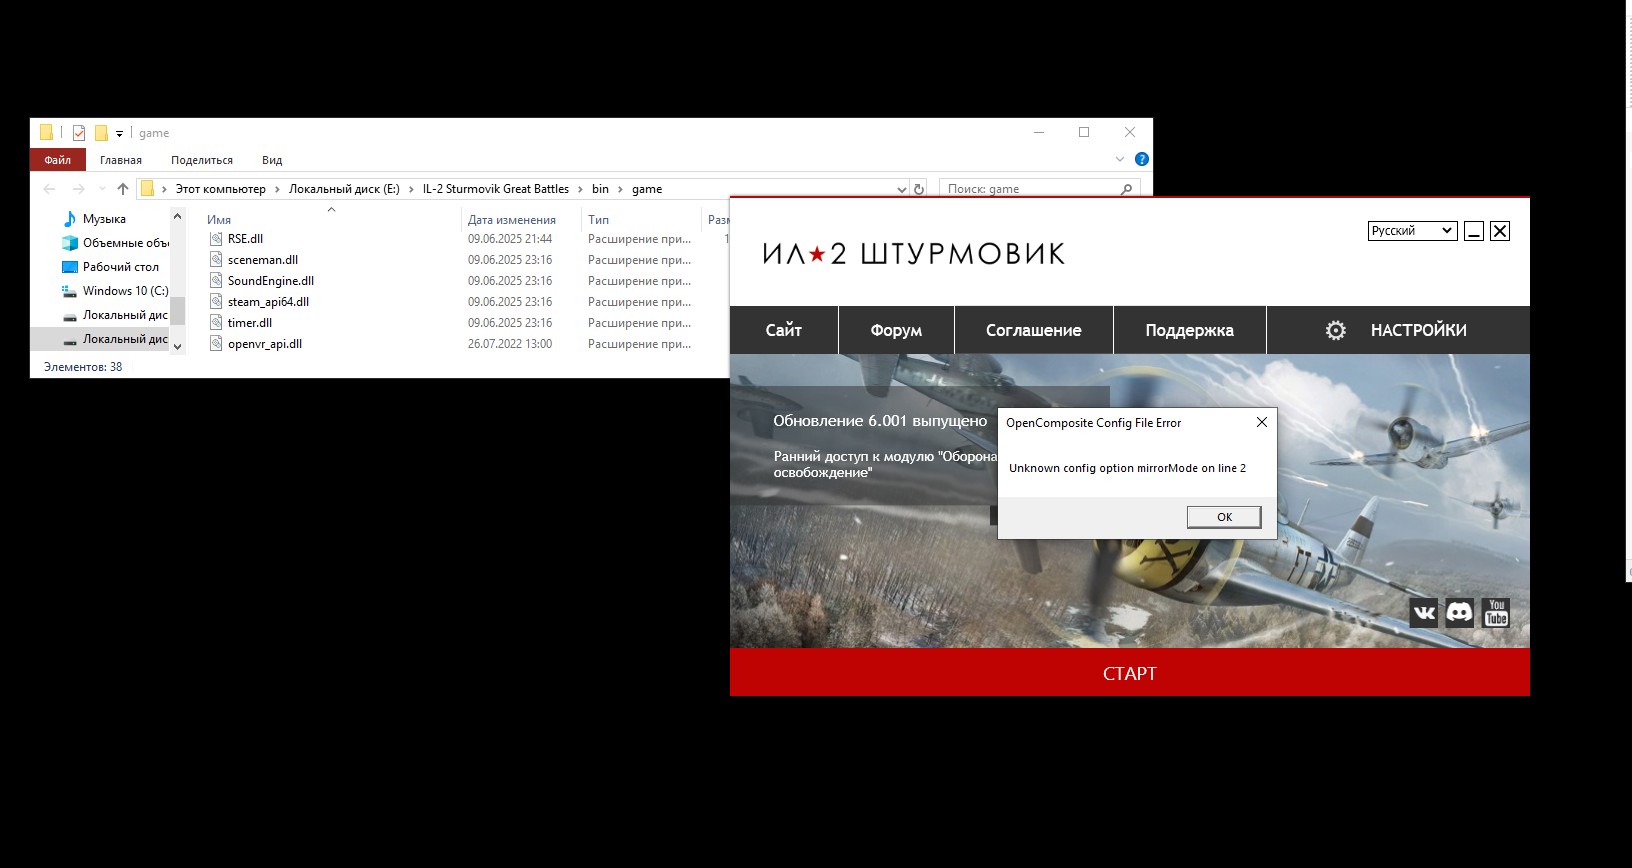Open the quick access toolbar customize arrow
Screen dimensions: 1632x868
click(x=119, y=133)
